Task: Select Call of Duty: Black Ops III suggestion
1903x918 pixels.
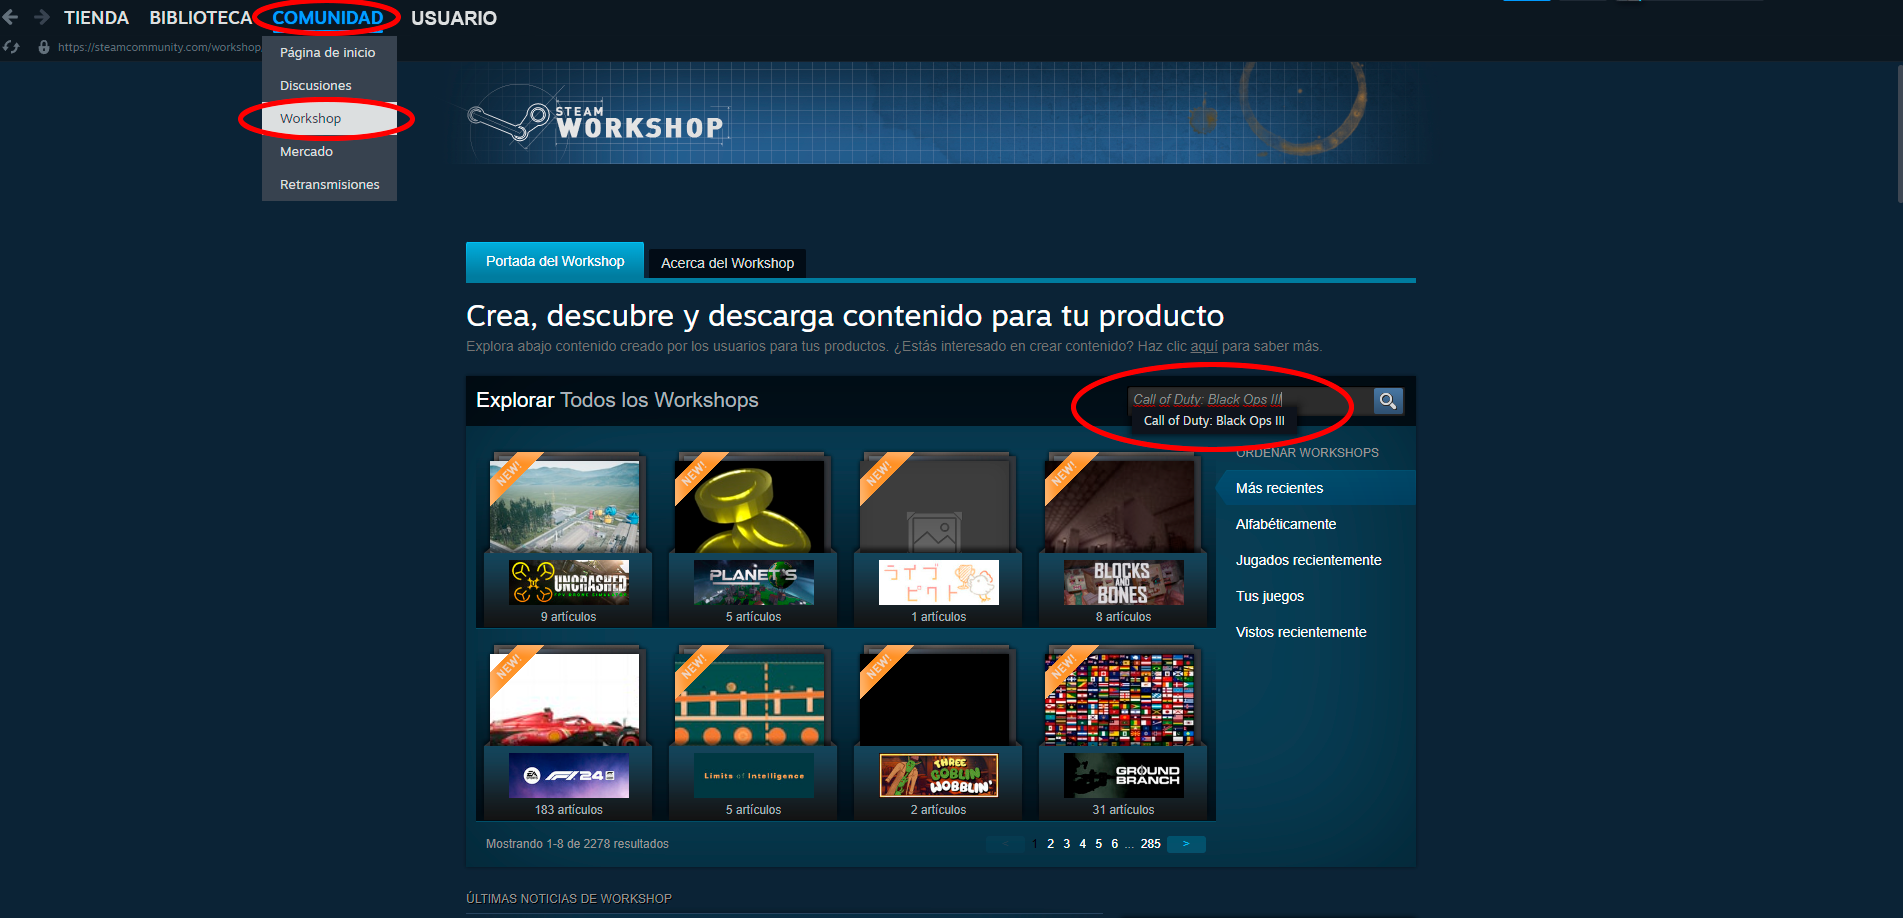Action: [1214, 421]
